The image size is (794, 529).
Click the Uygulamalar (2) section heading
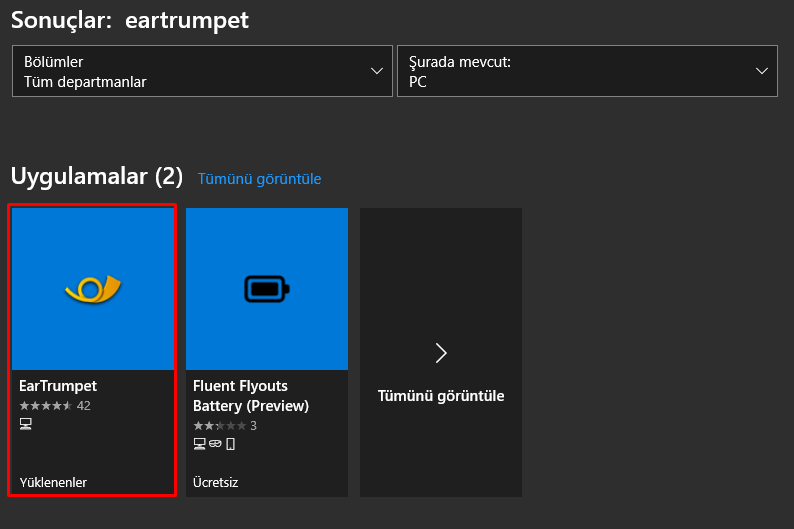[x=97, y=177]
